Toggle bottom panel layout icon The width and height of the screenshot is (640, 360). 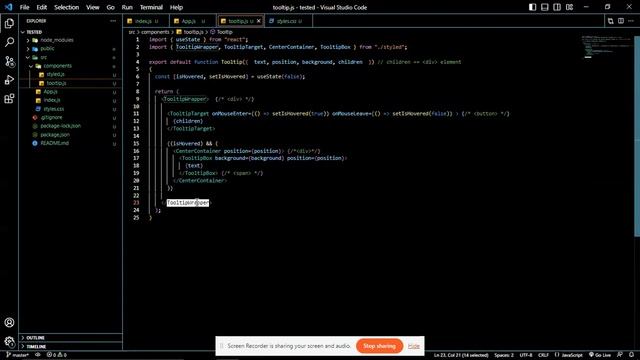[544, 7]
